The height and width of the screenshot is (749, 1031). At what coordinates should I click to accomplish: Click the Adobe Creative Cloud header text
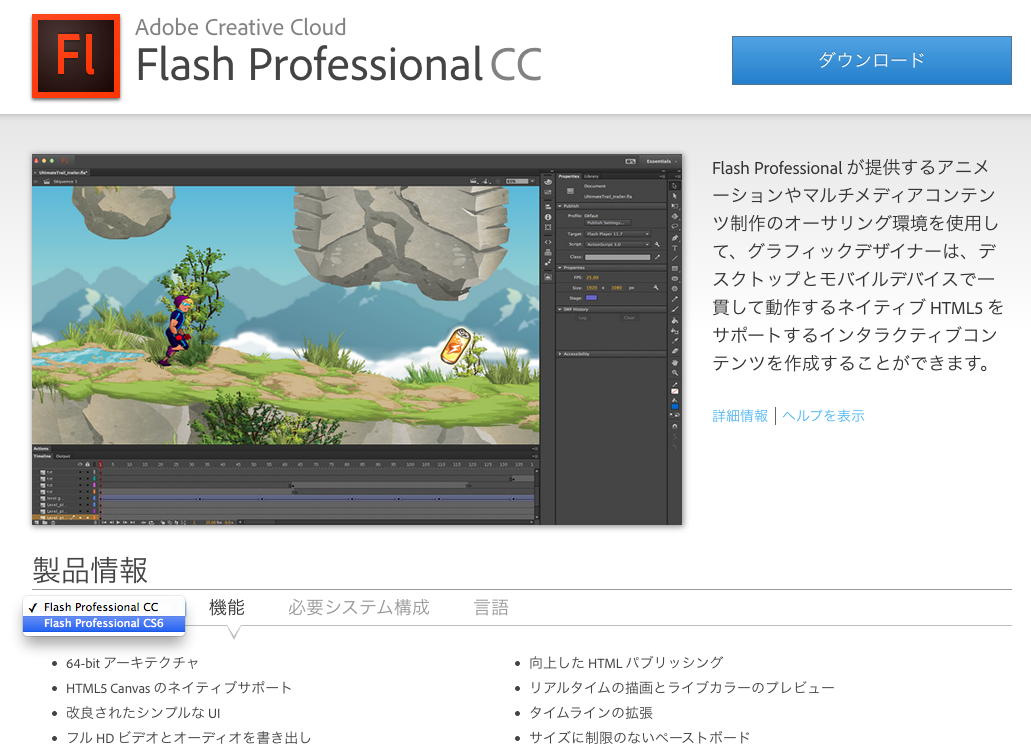(241, 27)
